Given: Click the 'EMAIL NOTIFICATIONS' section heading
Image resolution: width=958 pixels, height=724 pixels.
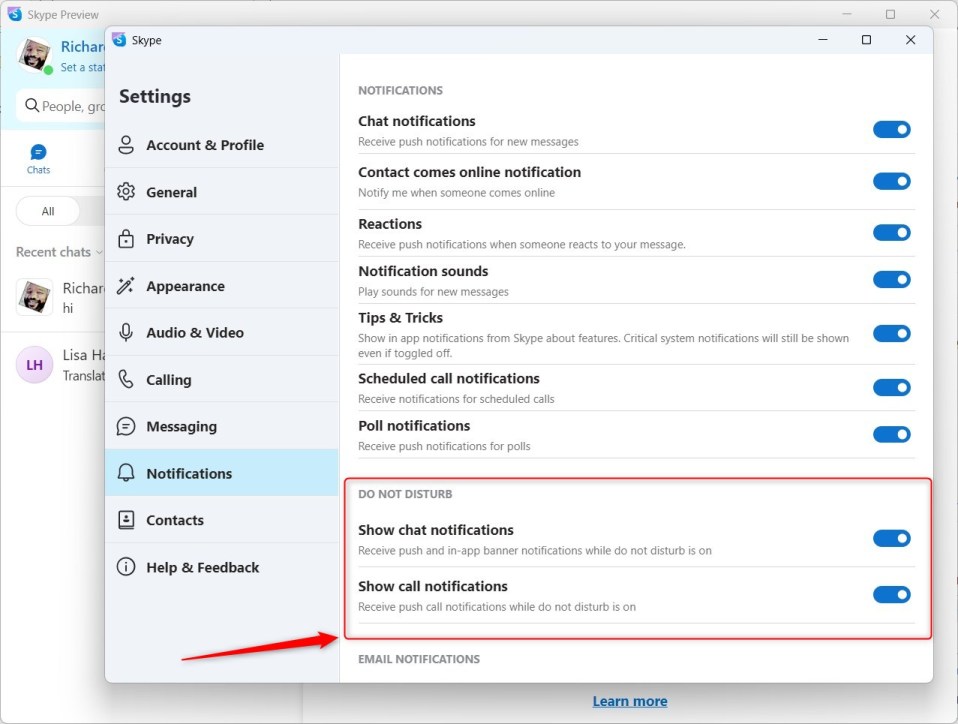Looking at the screenshot, I should click(419, 659).
